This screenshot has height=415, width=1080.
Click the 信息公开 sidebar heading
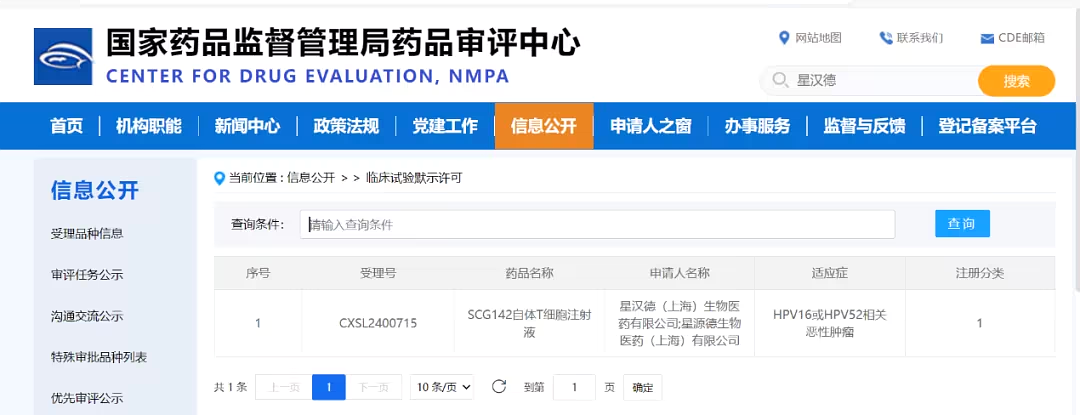pyautogui.click(x=94, y=191)
